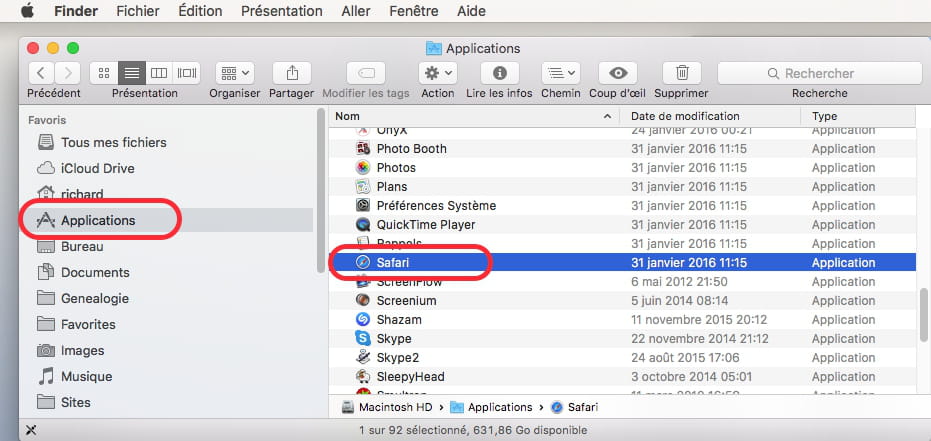Open the Organiser dropdown

coord(235,73)
